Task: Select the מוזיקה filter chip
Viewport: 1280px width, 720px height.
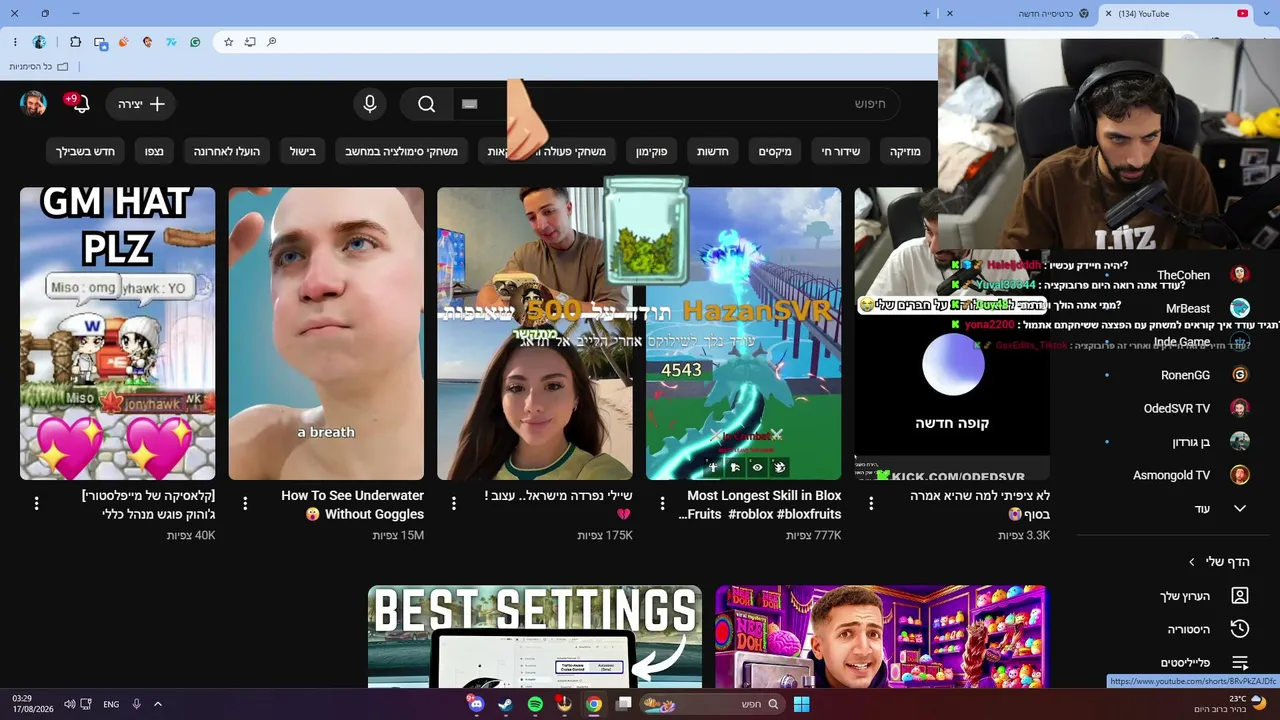Action: point(905,152)
